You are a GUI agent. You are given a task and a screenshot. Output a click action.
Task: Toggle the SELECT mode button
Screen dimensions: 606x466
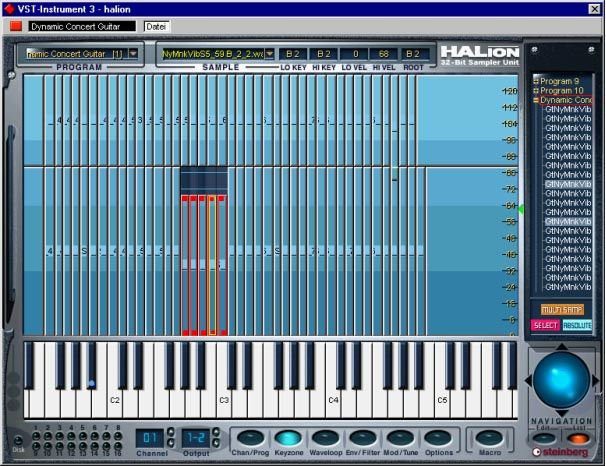coord(545,325)
